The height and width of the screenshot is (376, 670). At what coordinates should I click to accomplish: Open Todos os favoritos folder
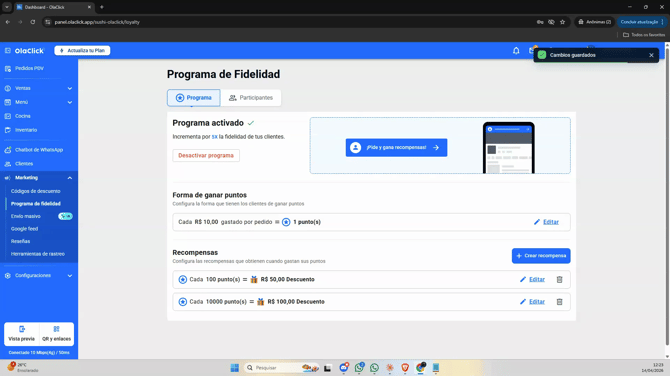point(644,35)
